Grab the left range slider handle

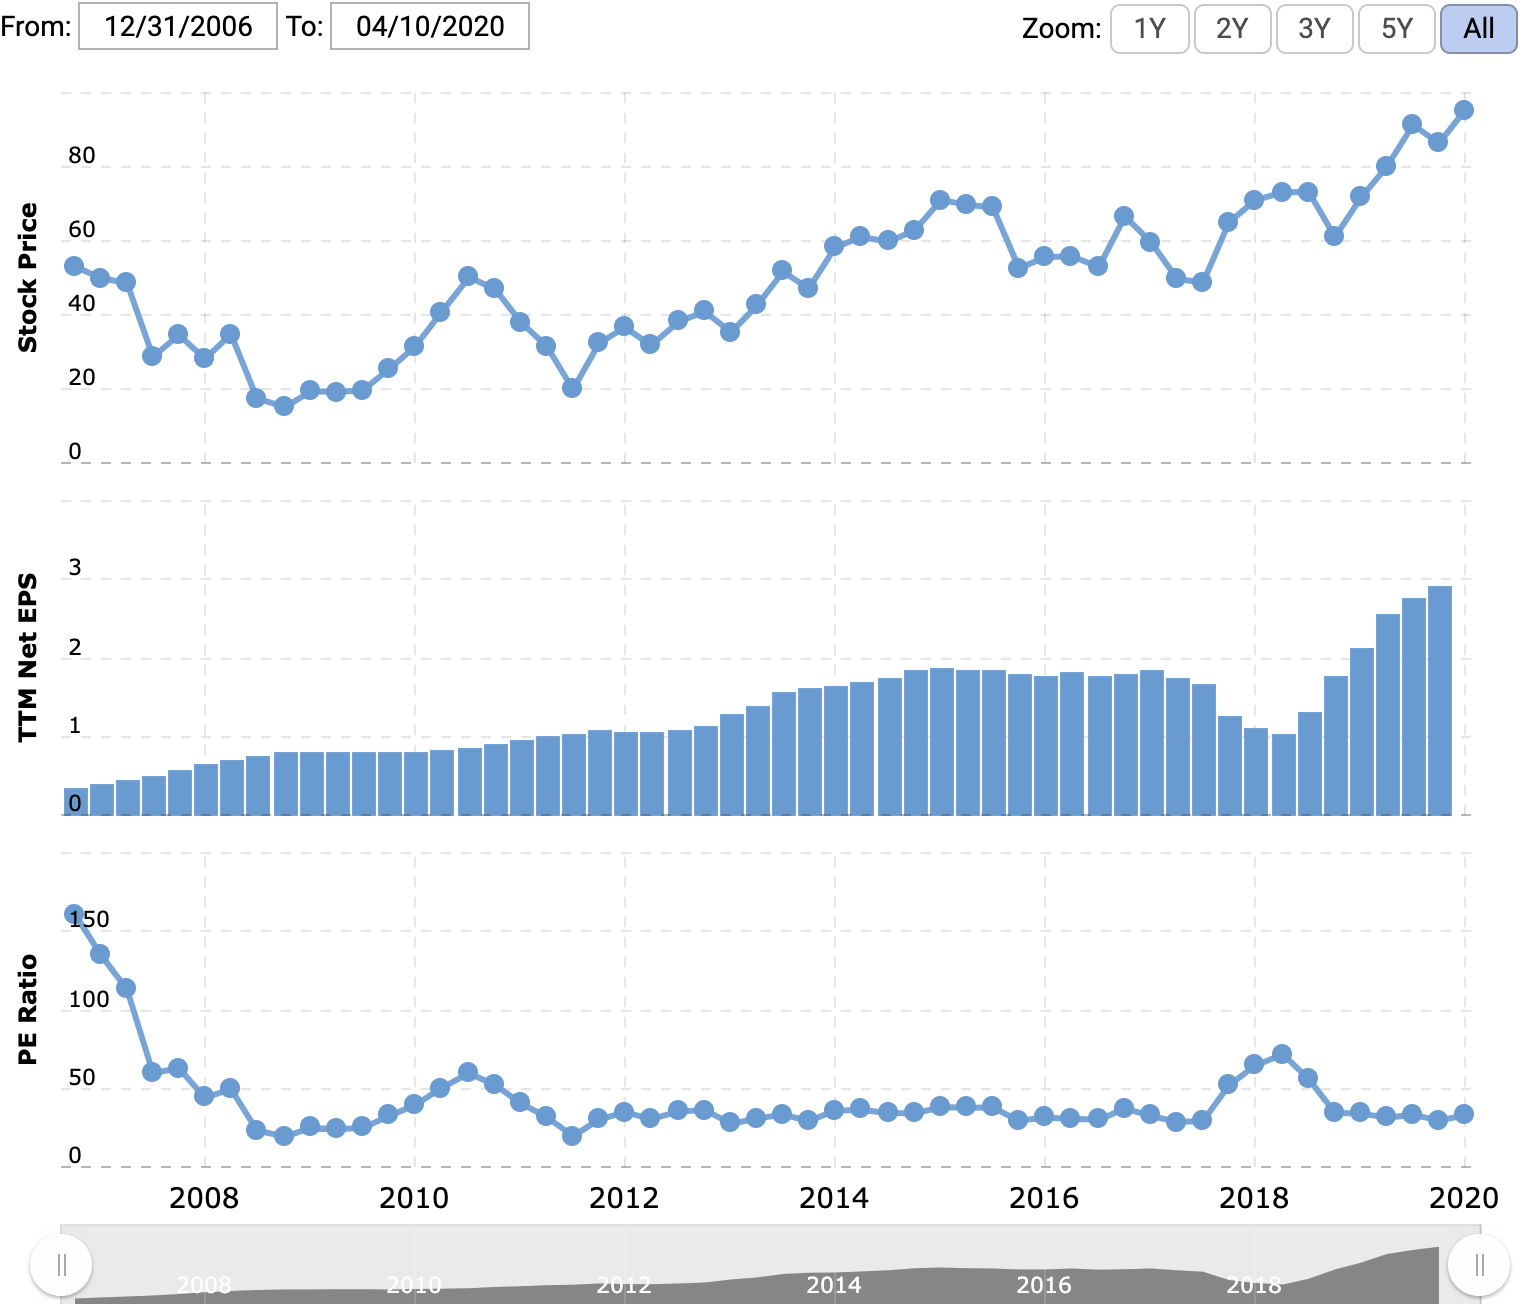(61, 1265)
